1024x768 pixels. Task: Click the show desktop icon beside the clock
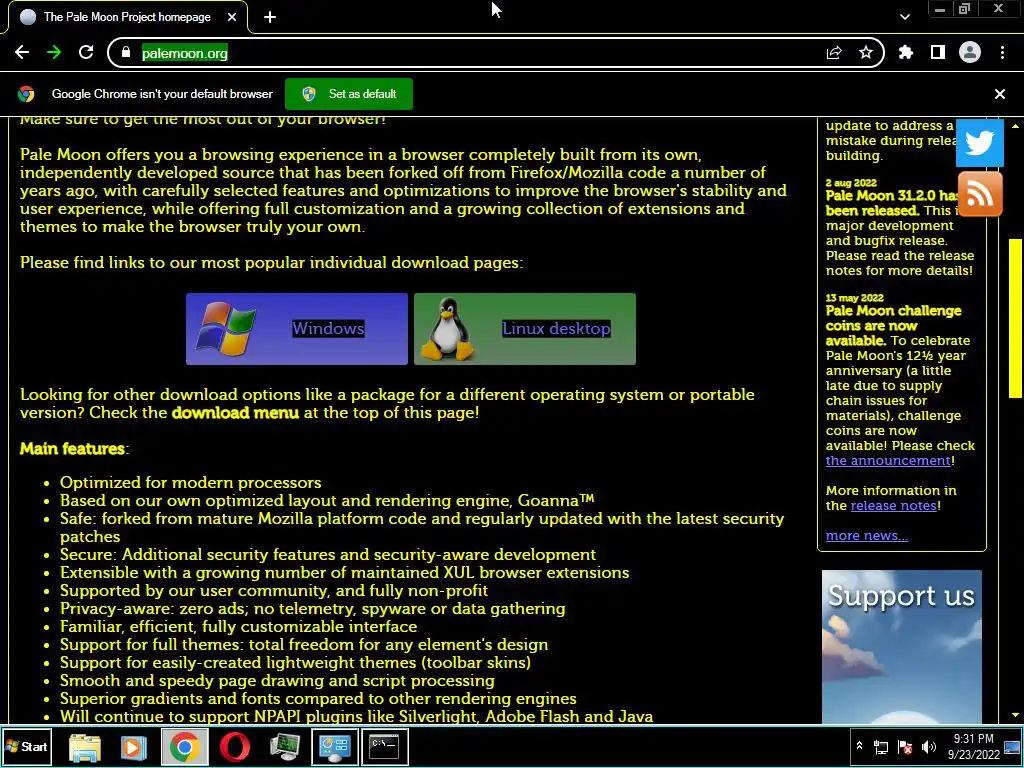[1013, 747]
